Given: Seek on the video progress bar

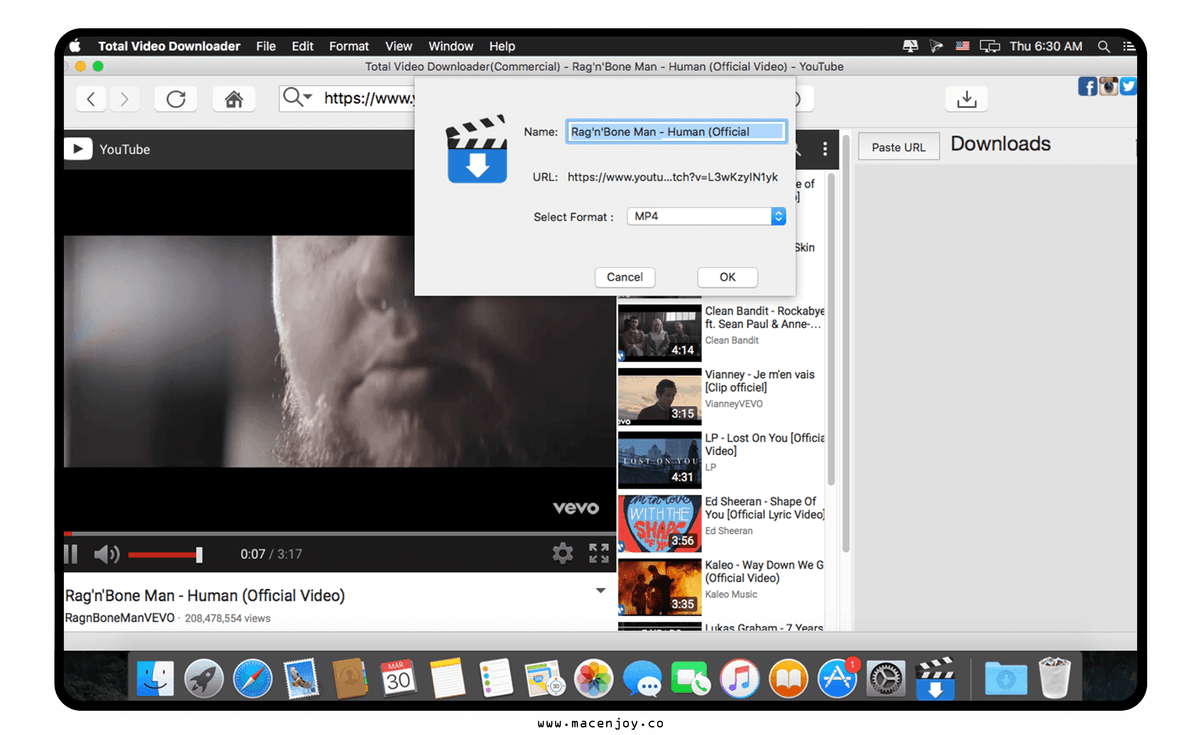Looking at the screenshot, I should (340, 534).
